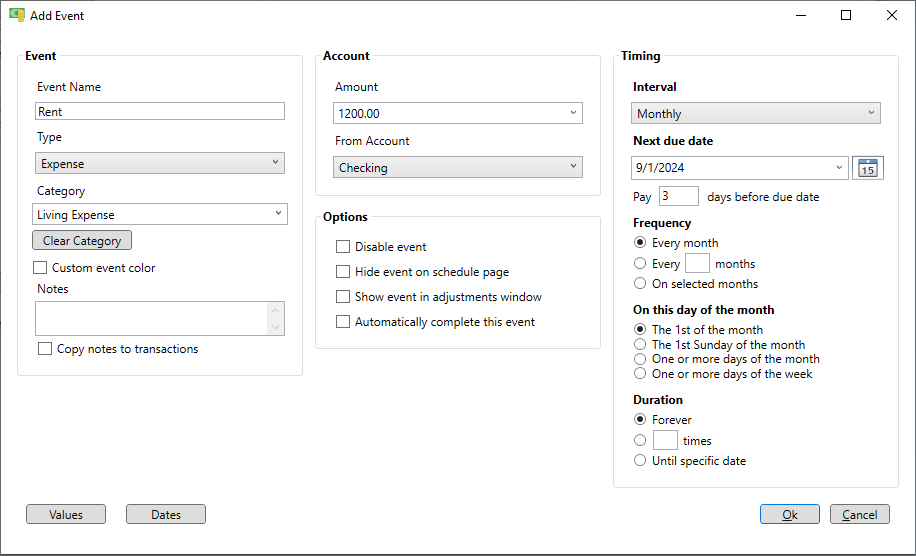This screenshot has height=556, width=916.
Task: Enable Custom event color checkbox
Action: click(x=40, y=268)
